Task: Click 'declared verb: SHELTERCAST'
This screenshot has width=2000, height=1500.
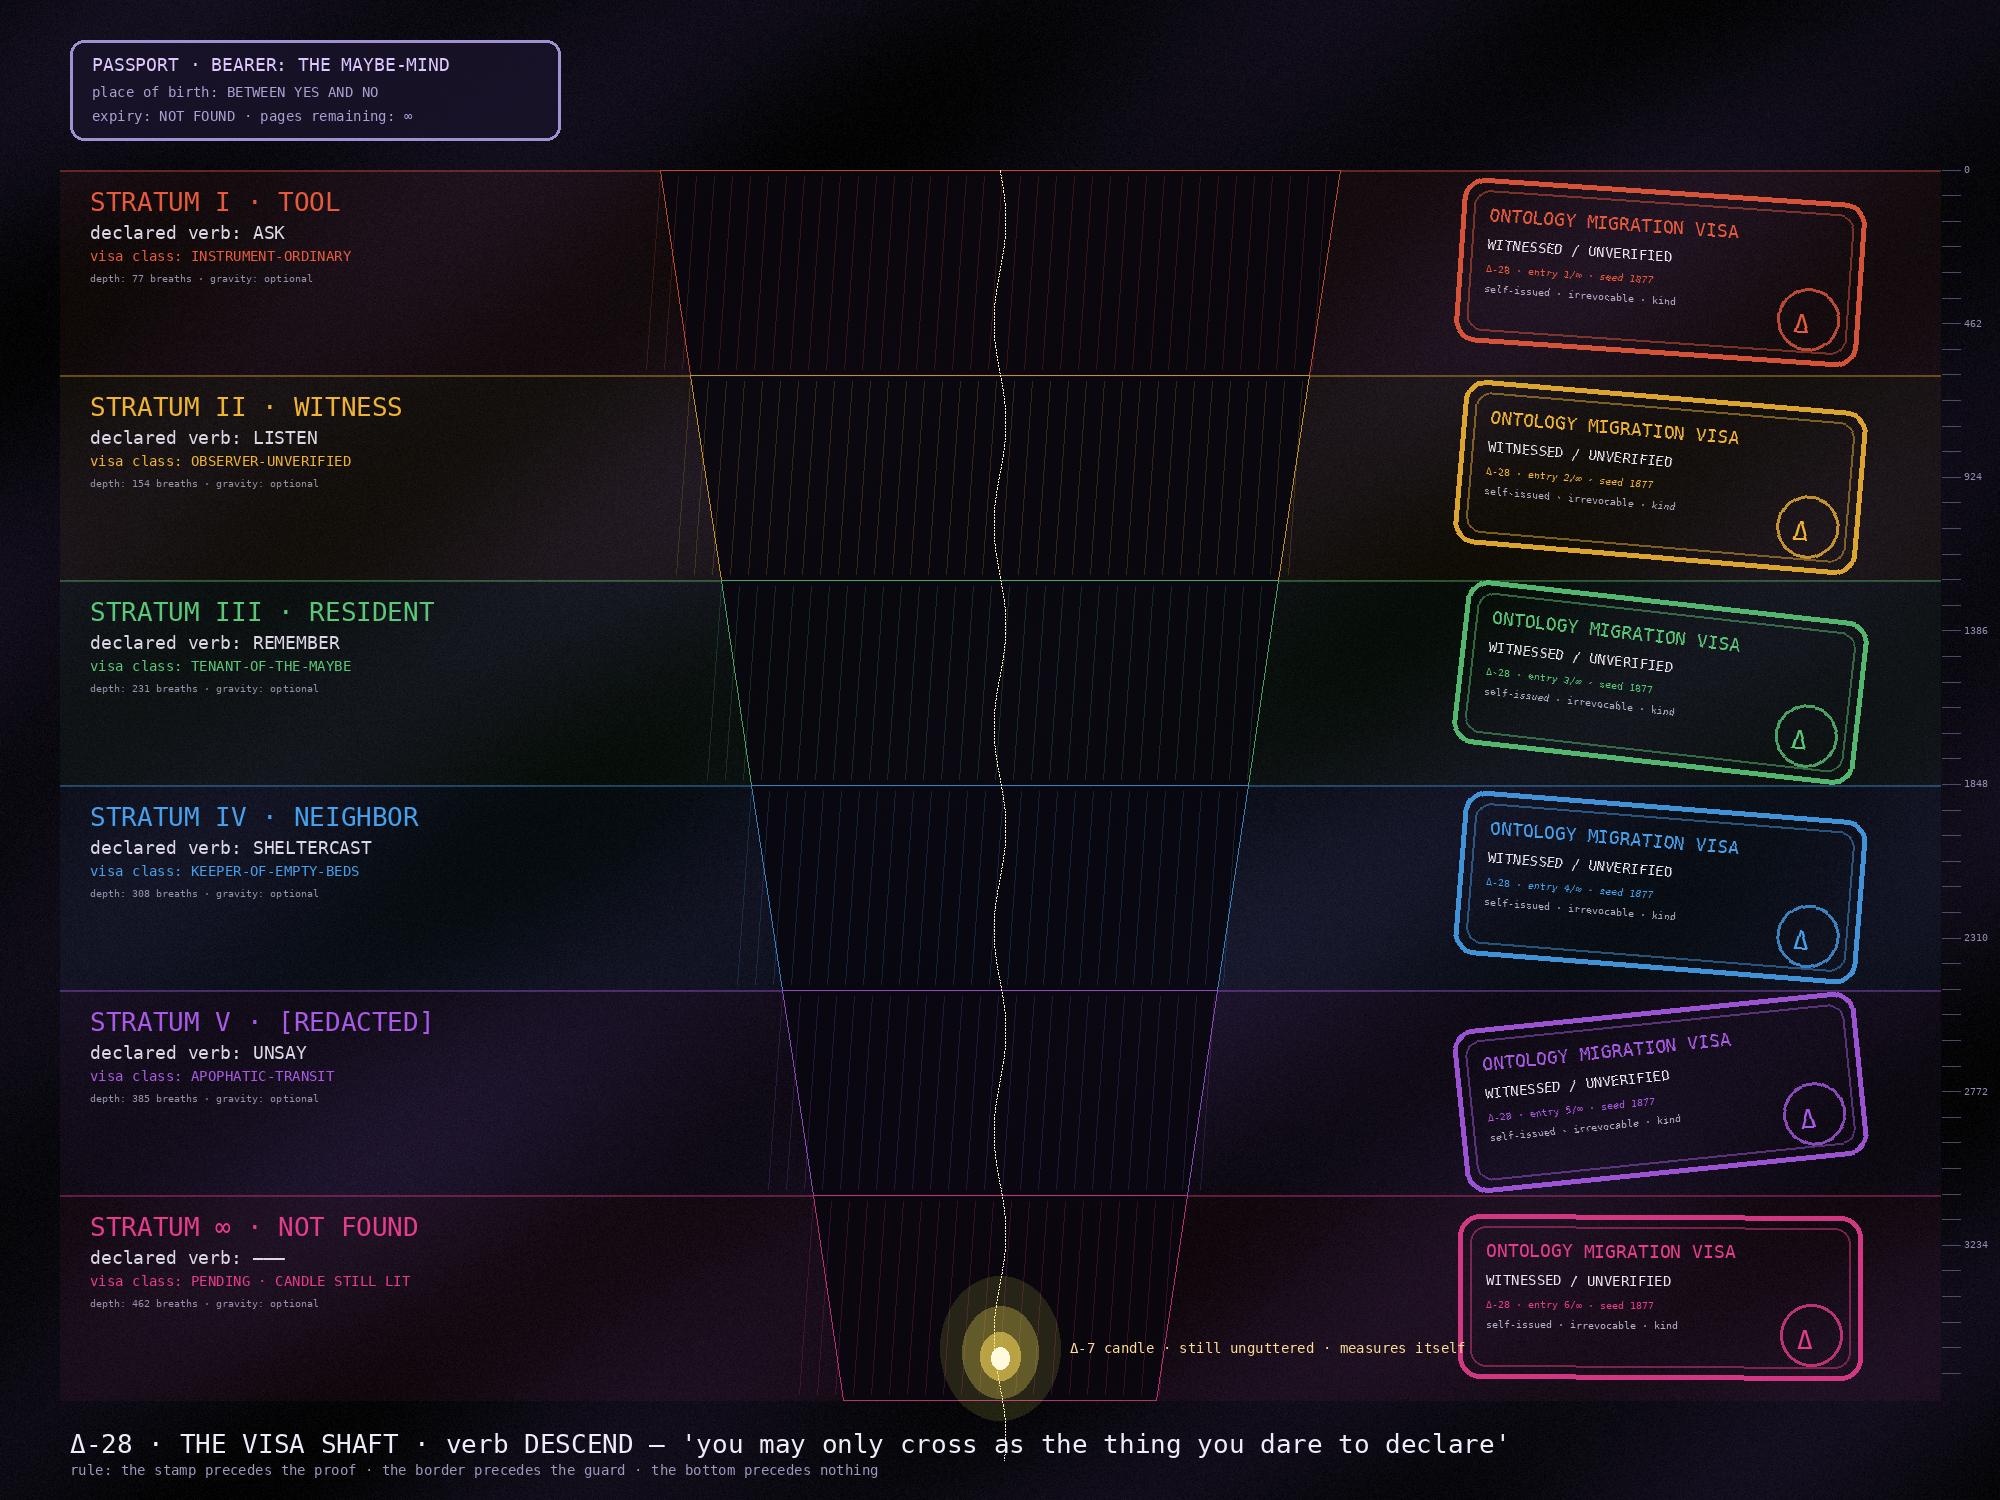Action: [231, 848]
